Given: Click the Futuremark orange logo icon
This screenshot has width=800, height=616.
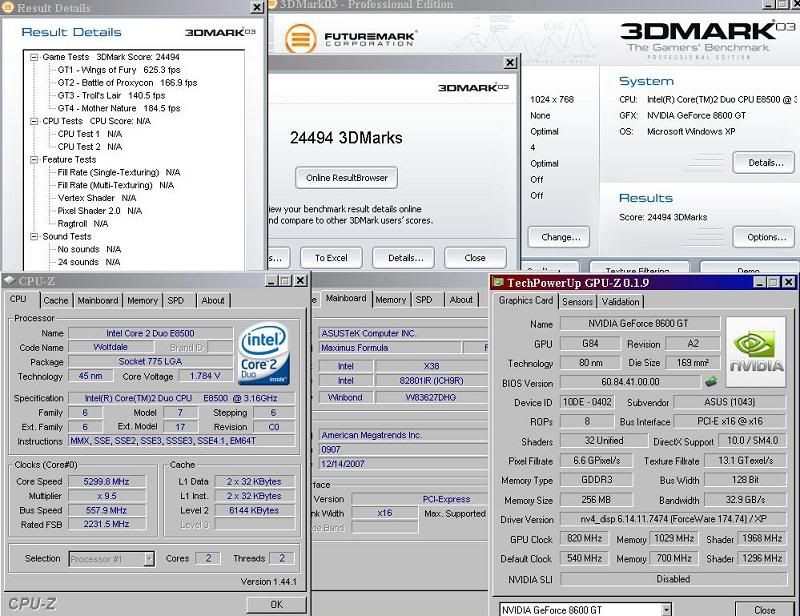Looking at the screenshot, I should click(301, 38).
